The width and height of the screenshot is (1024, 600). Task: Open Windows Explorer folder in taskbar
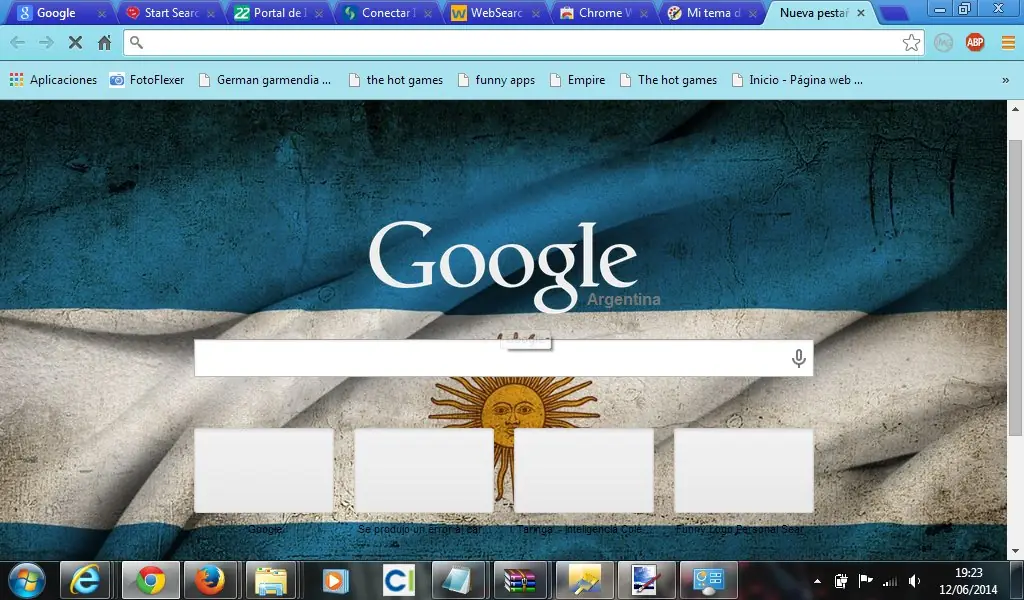point(270,580)
